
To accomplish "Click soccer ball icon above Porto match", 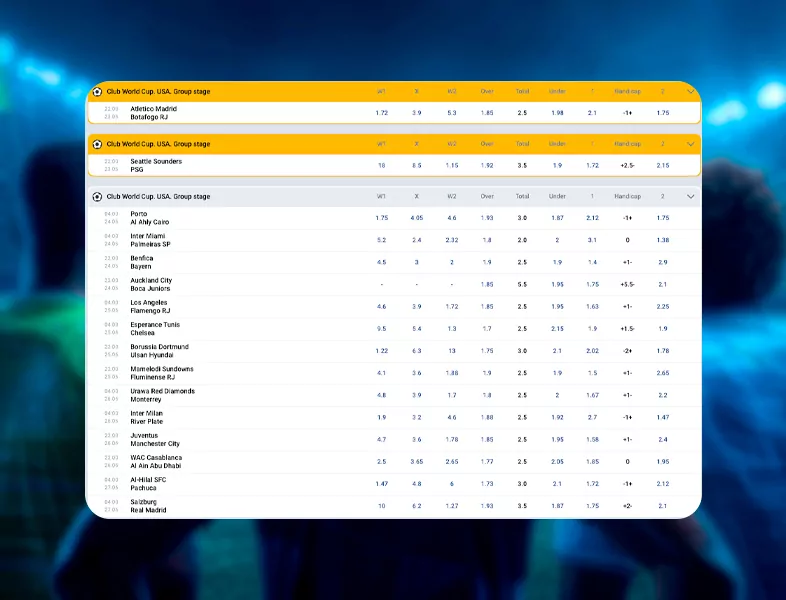I will click(97, 196).
